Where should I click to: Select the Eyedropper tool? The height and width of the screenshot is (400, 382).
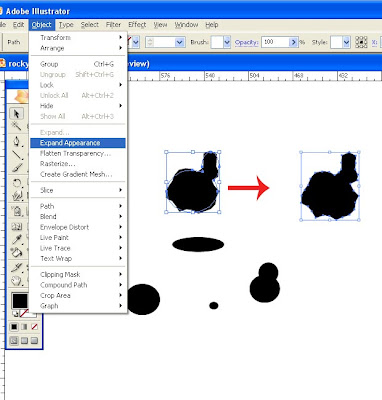pos(17,239)
